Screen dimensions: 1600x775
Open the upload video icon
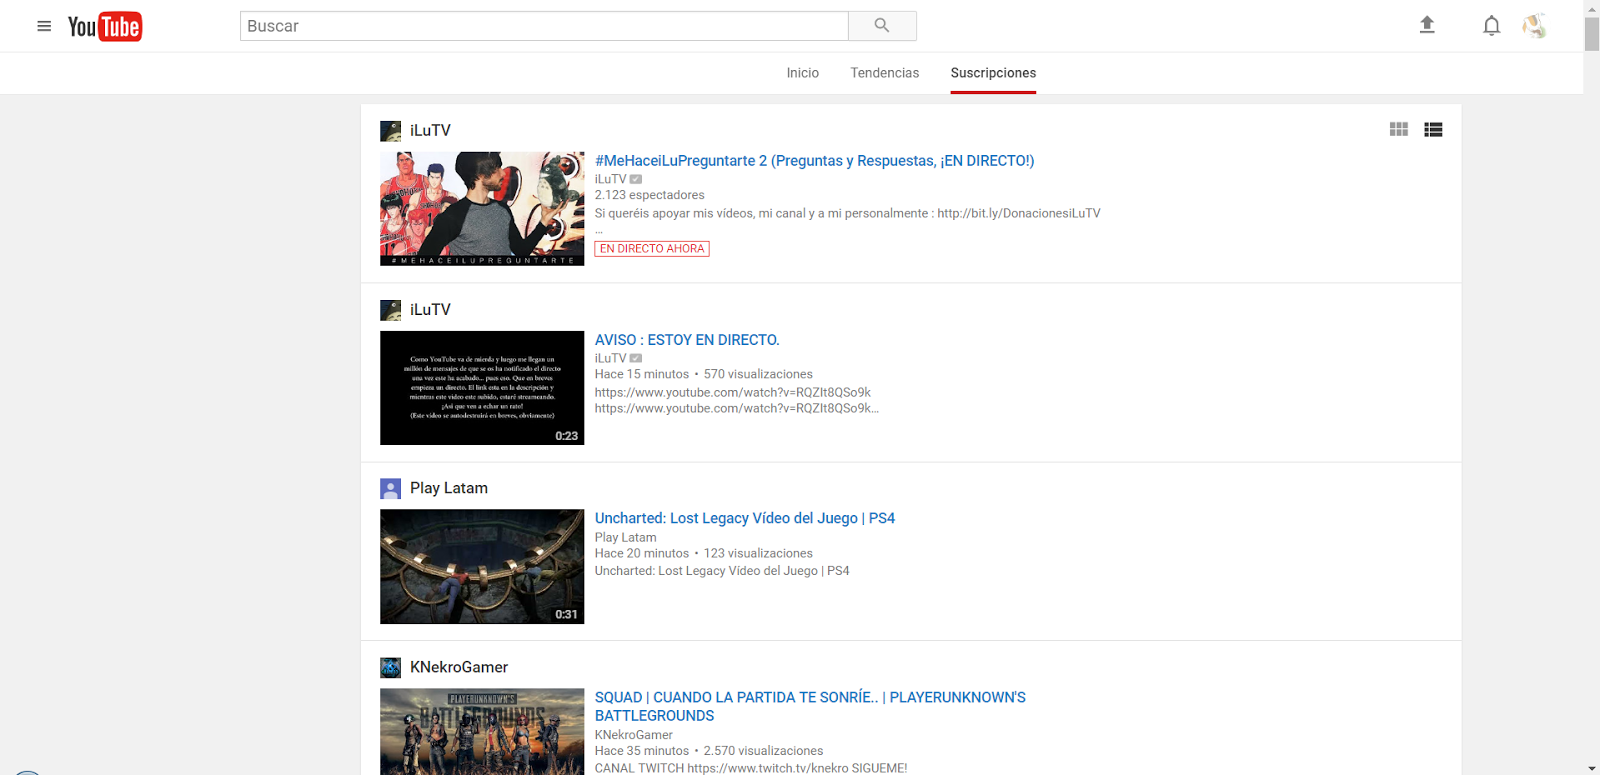click(x=1427, y=26)
